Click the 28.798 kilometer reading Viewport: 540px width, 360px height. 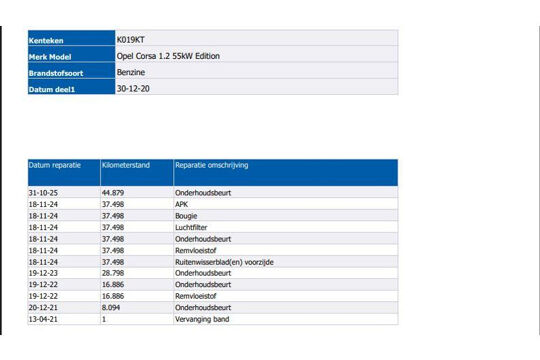click(x=113, y=273)
